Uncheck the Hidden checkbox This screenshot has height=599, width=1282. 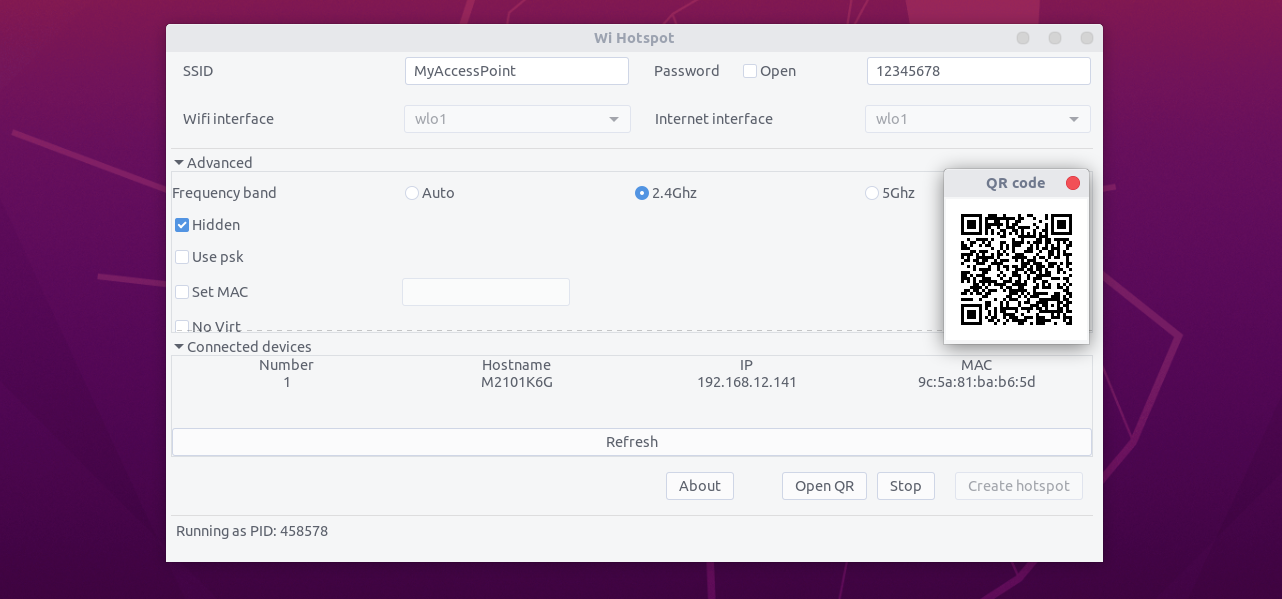pos(182,225)
